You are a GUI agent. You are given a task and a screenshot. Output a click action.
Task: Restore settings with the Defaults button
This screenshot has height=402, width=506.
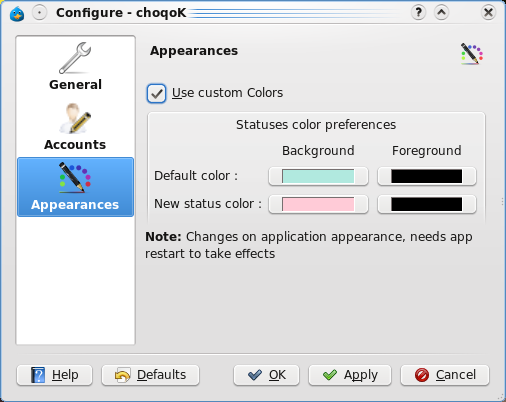(150, 375)
